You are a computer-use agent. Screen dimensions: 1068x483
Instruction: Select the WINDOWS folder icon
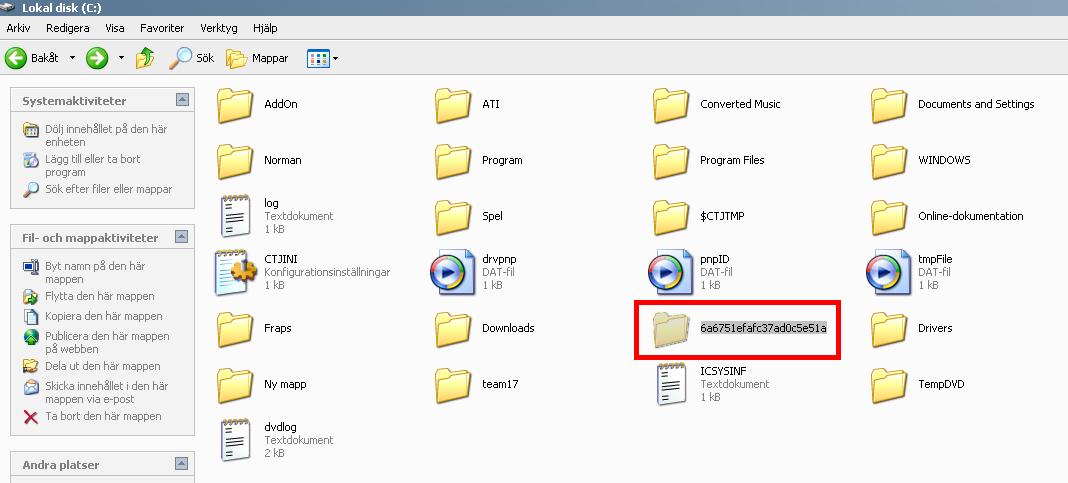coord(889,161)
